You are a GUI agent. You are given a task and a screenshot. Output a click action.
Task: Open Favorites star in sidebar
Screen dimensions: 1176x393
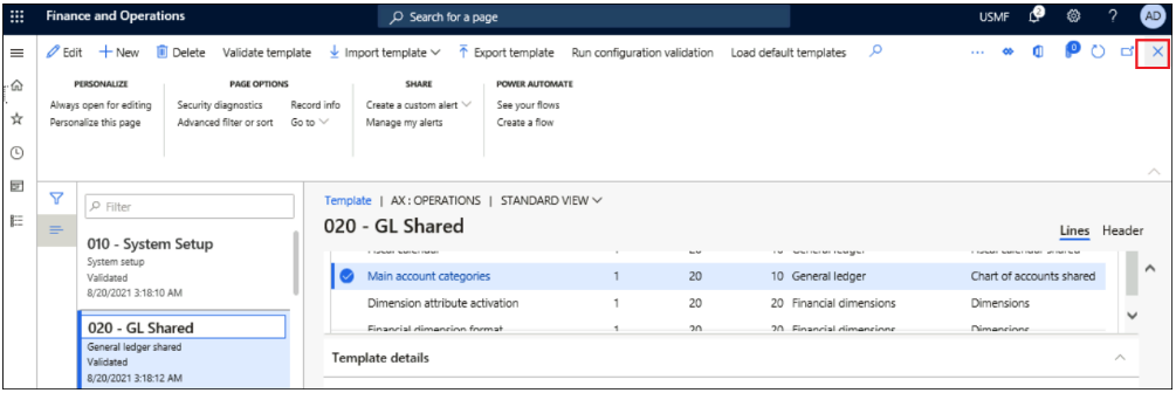pos(16,119)
